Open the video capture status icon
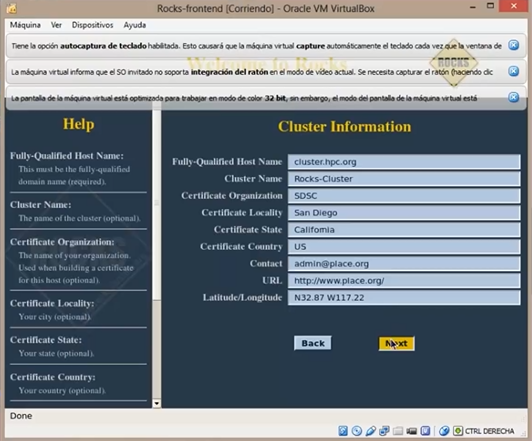 pyautogui.click(x=412, y=431)
